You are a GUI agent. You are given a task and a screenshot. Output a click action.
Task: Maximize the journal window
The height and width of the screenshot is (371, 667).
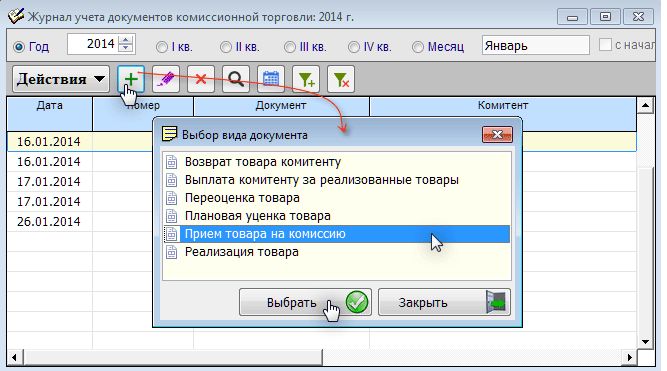click(x=605, y=17)
